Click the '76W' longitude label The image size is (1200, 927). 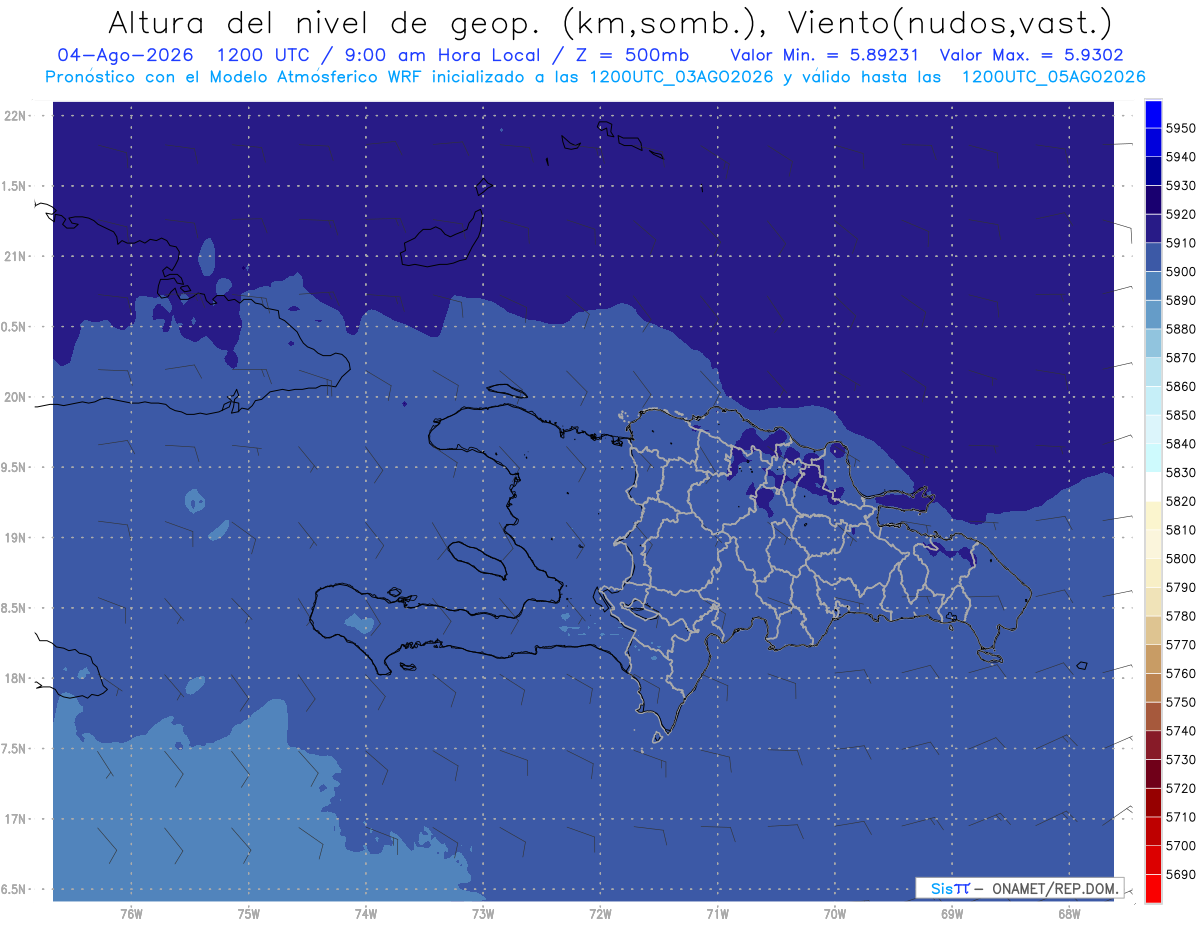point(131,914)
